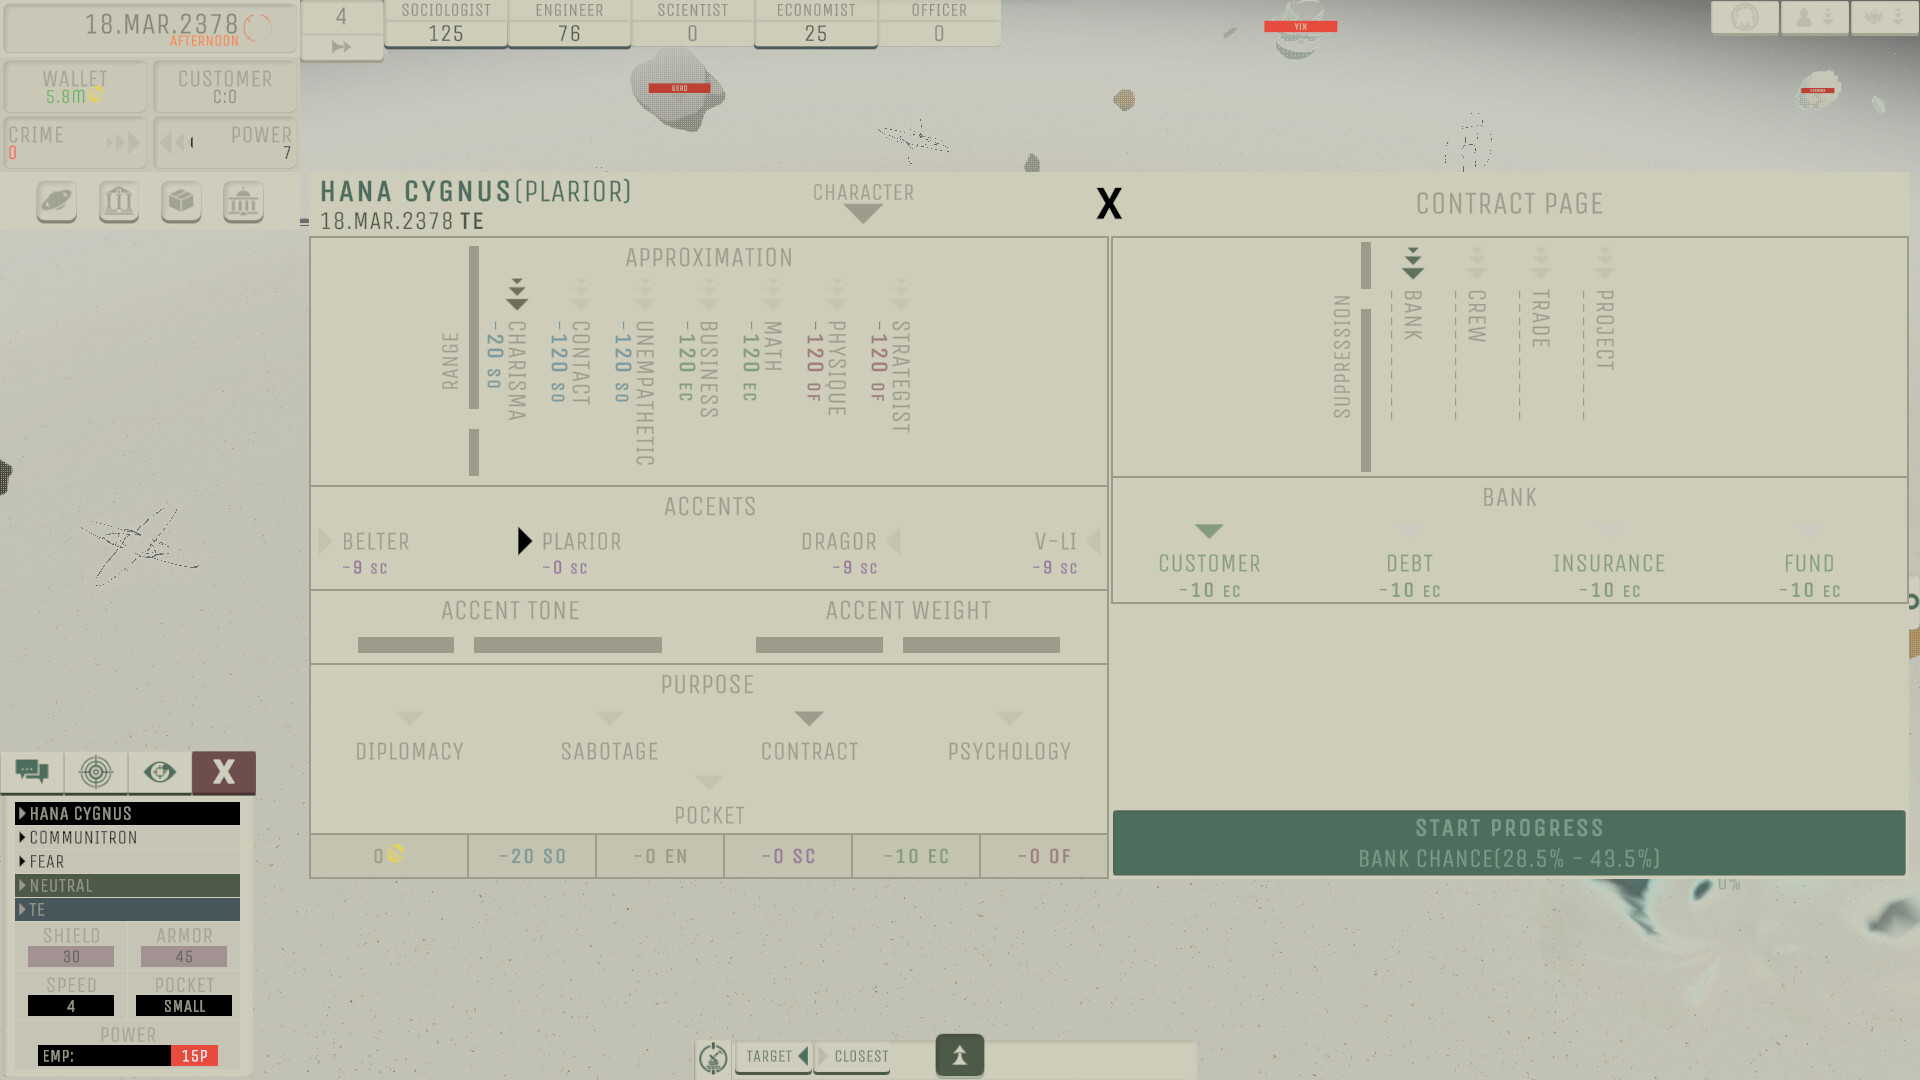Select the planet icon in the left toolbar
Screen dimensions: 1920x1080
[x=55, y=201]
